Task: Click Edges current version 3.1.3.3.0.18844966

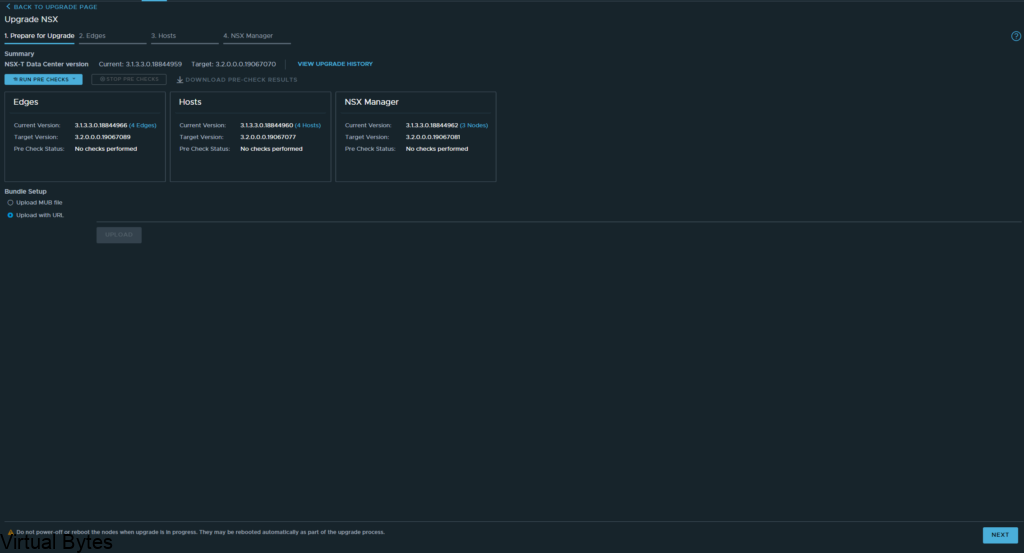Action: click(101, 125)
